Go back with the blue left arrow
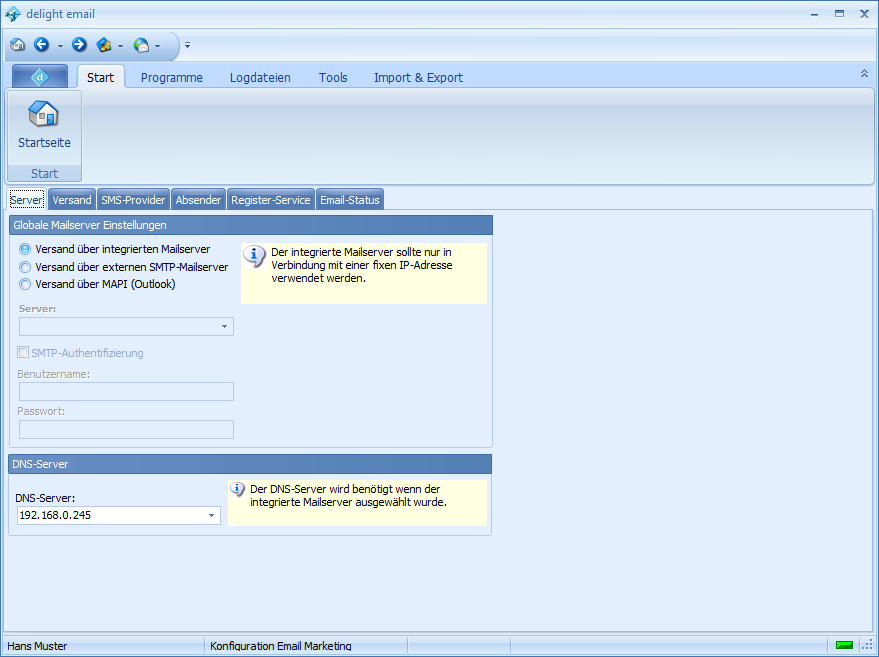The image size is (879, 657). tap(41, 45)
